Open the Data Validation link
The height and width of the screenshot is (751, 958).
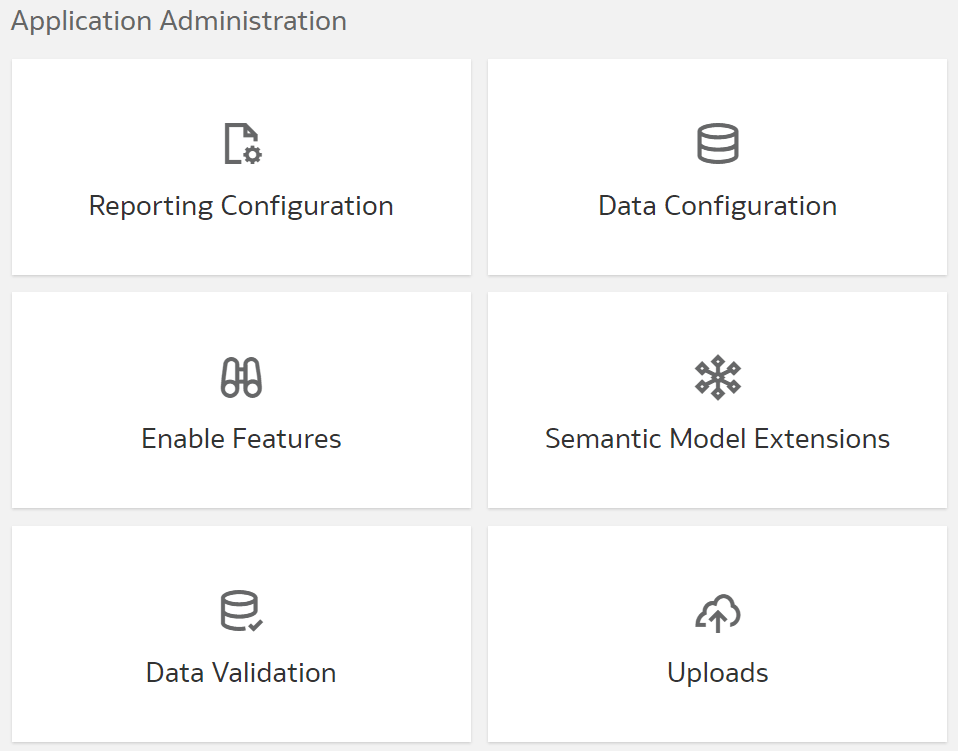[x=239, y=673]
